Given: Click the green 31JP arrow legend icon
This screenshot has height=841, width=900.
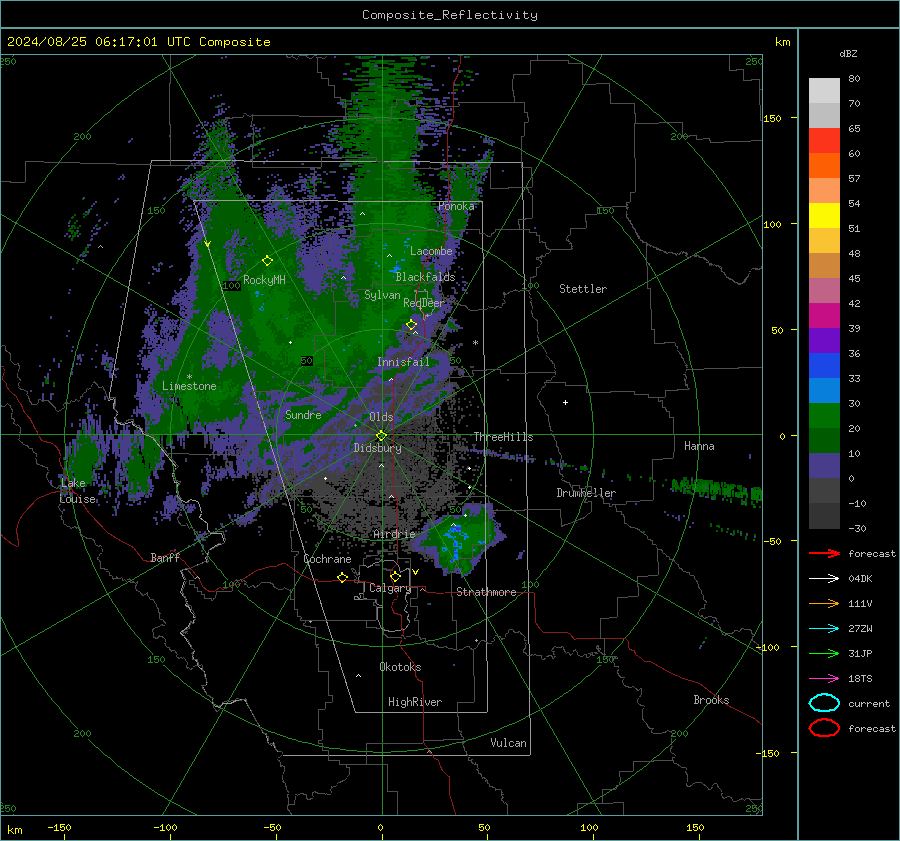Looking at the screenshot, I should pyautogui.click(x=824, y=653).
